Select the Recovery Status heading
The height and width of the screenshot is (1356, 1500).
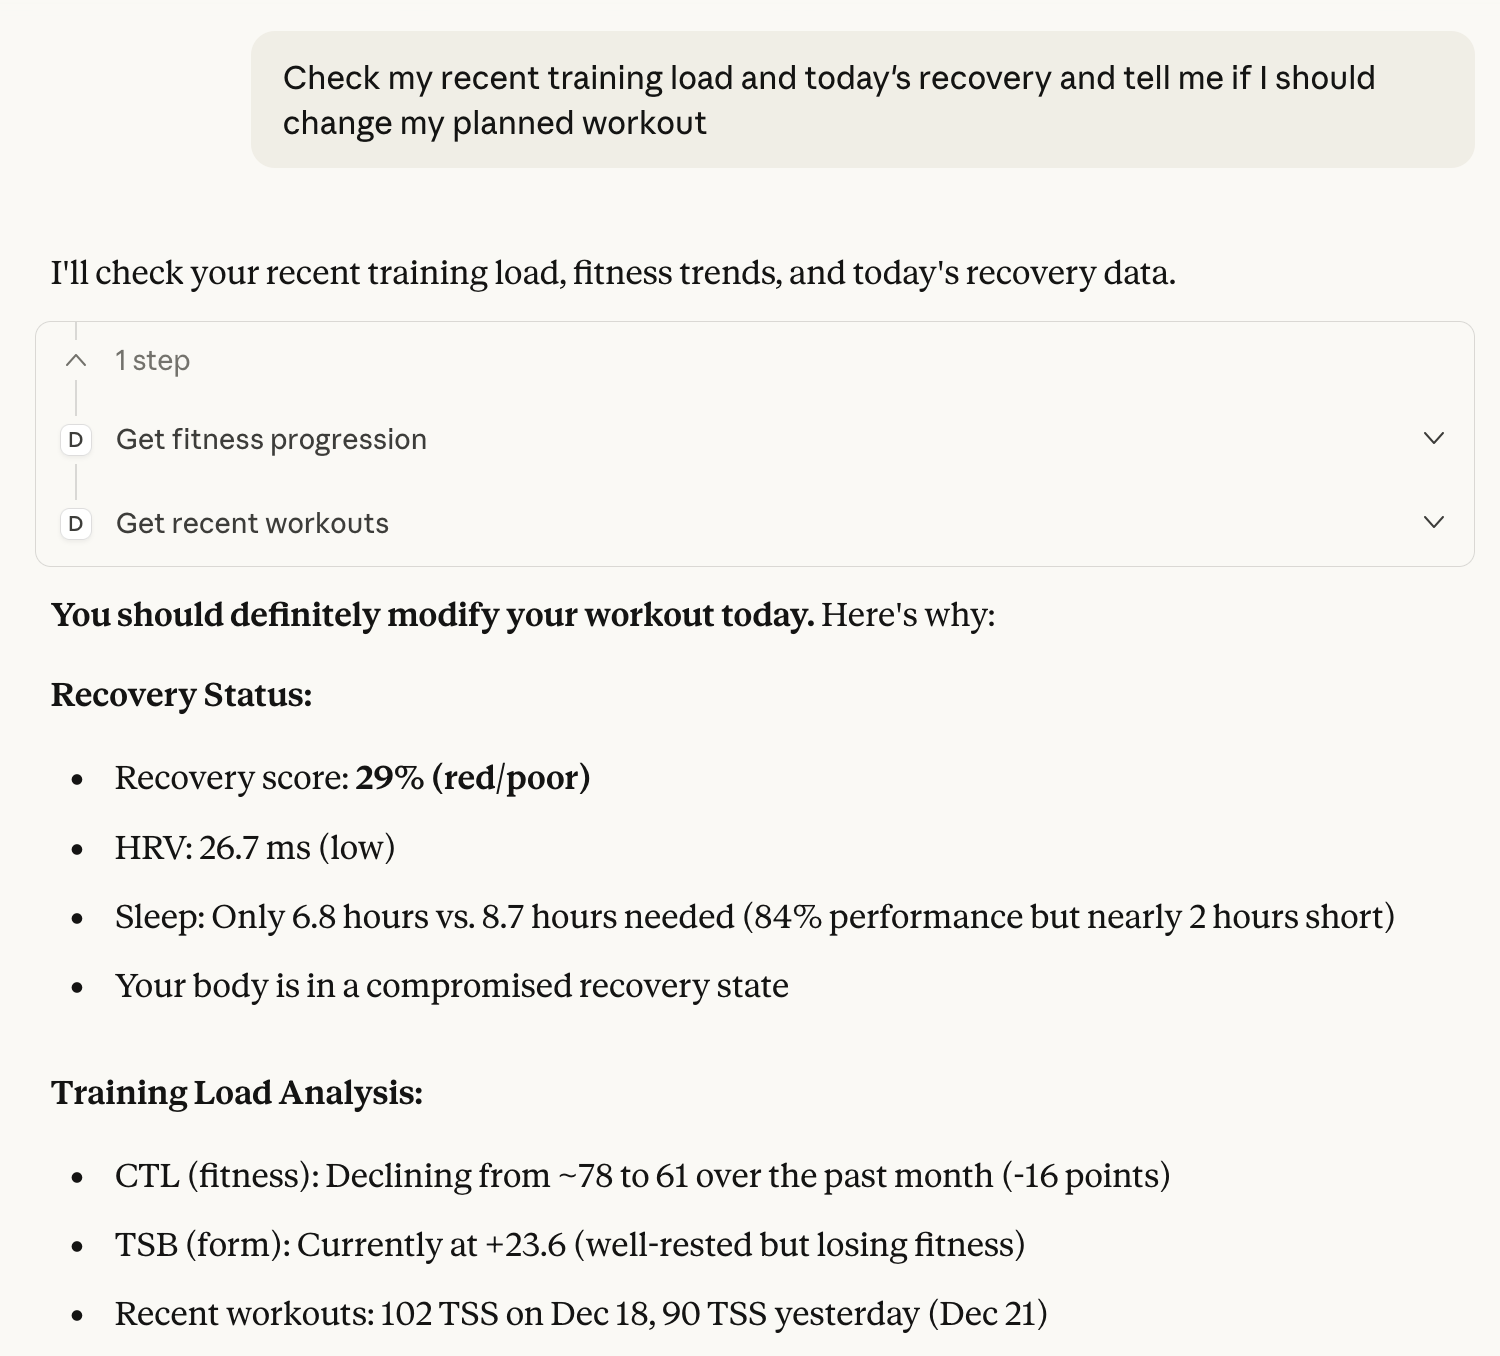coord(181,695)
